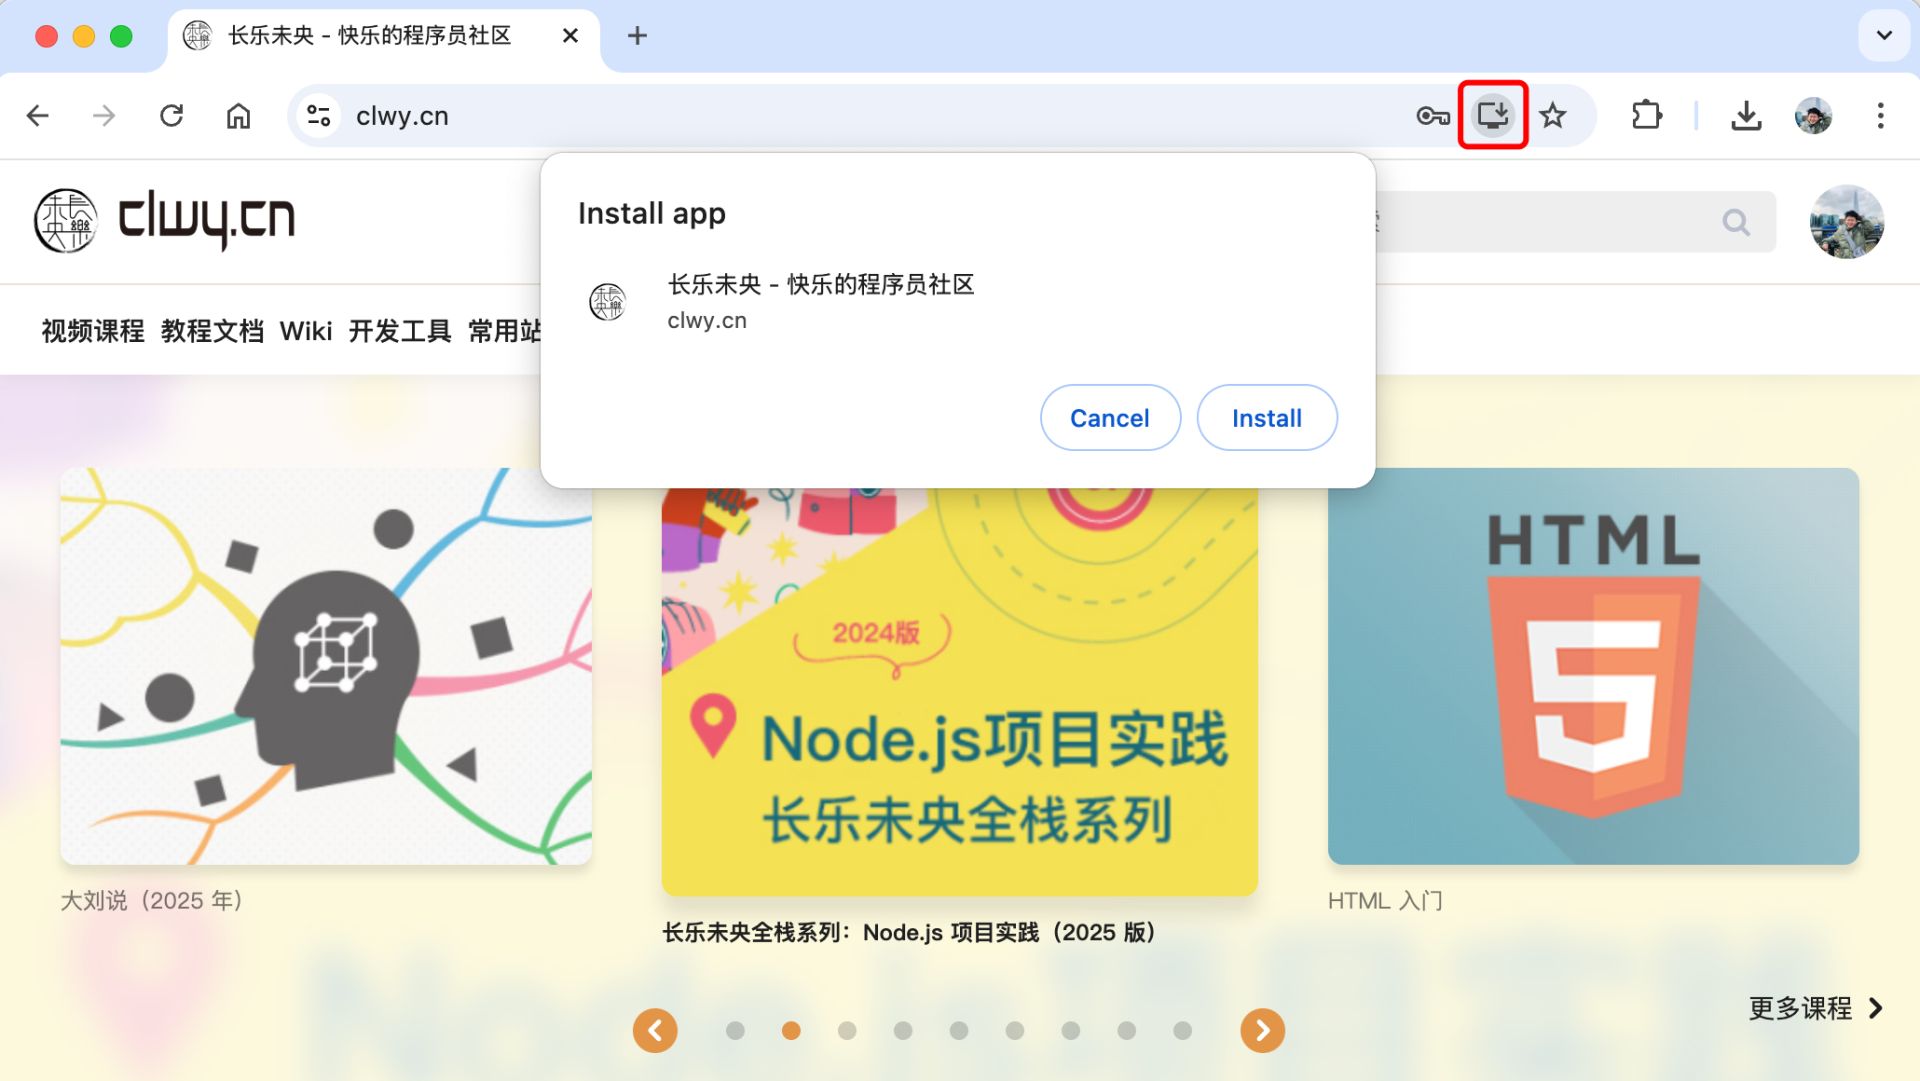Go forward to the next page
The height and width of the screenshot is (1081, 1920).
(x=104, y=116)
